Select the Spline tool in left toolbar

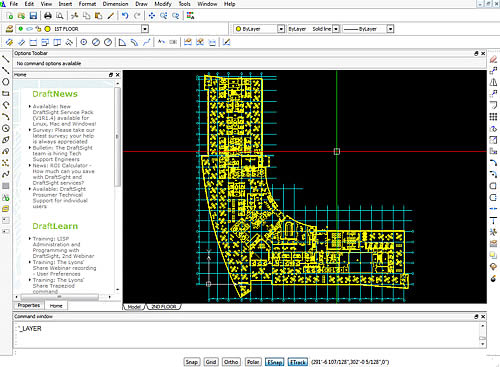6,174
